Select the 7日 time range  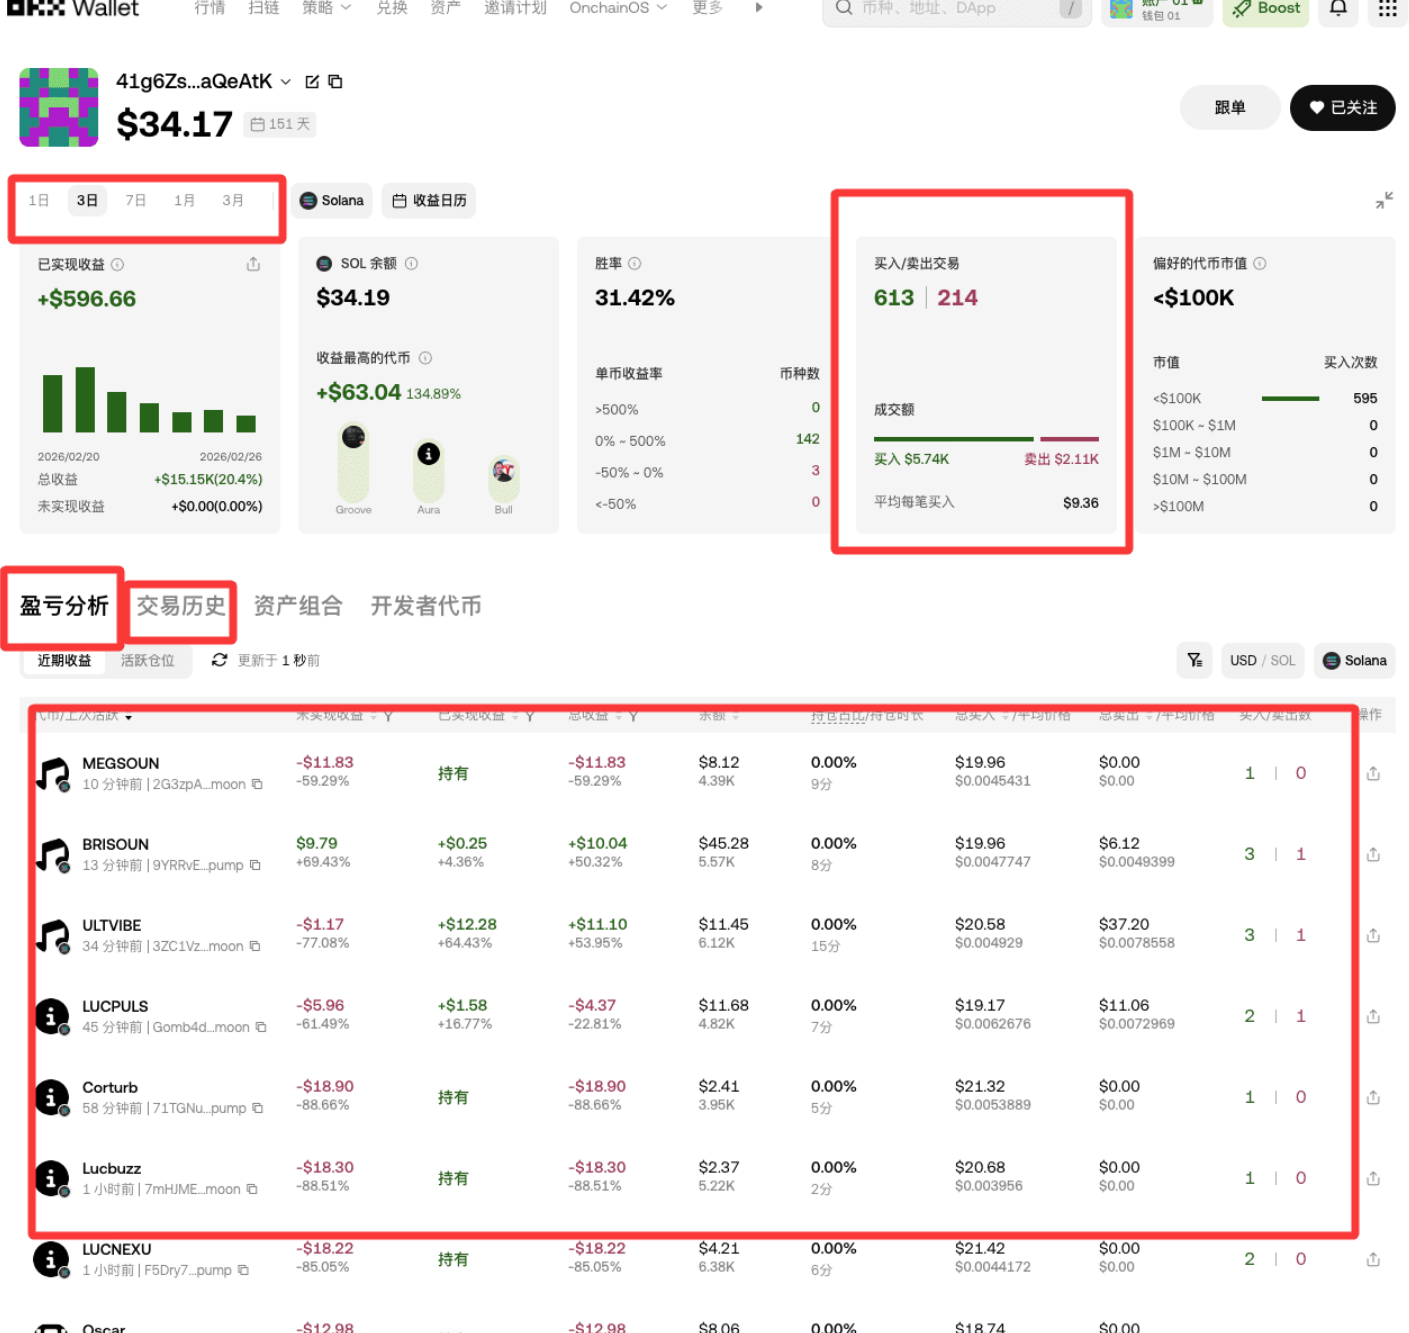pos(136,201)
